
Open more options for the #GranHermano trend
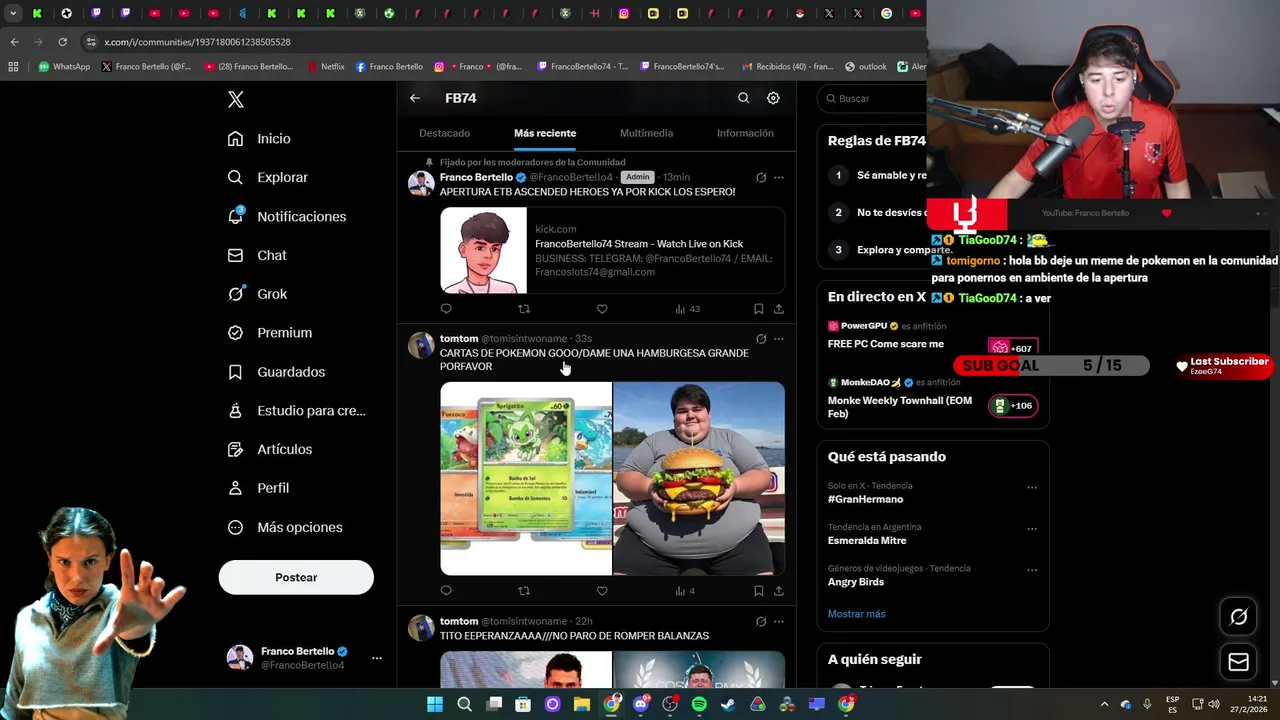pyautogui.click(x=1032, y=488)
